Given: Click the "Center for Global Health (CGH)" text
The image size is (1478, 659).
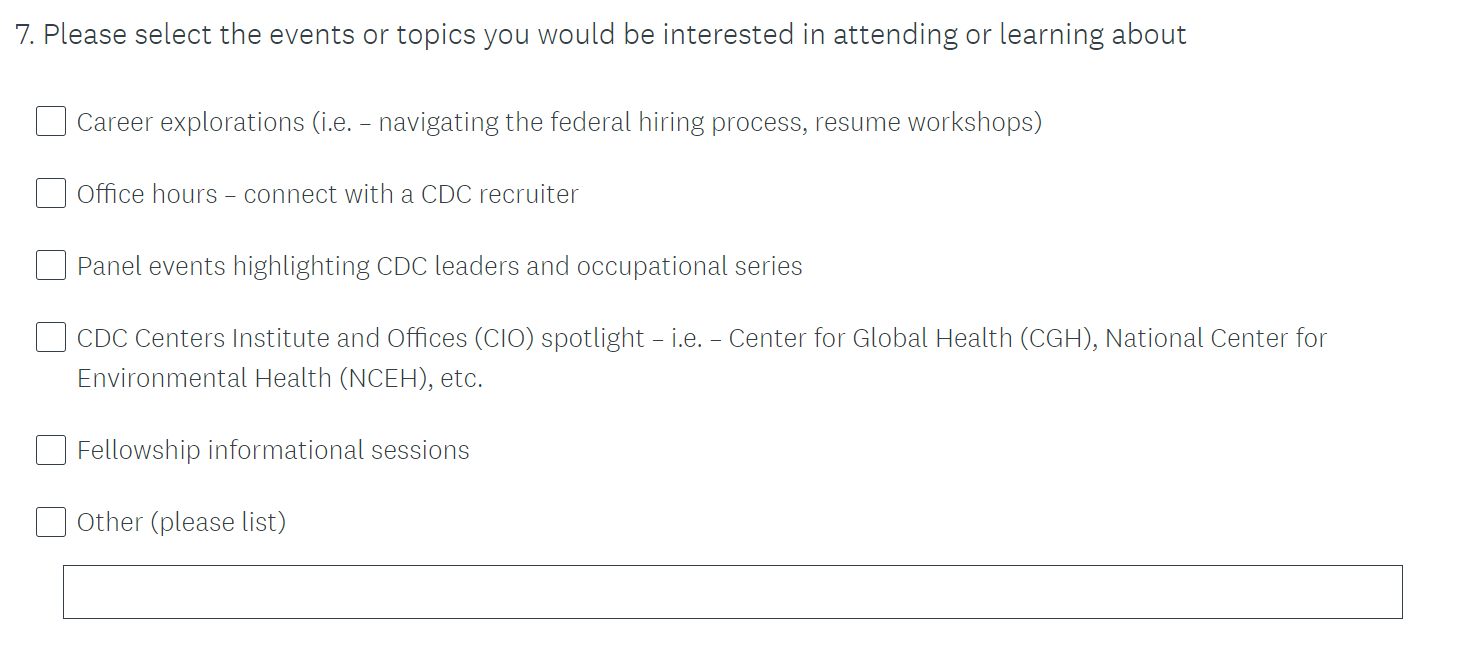Looking at the screenshot, I should (x=910, y=338).
